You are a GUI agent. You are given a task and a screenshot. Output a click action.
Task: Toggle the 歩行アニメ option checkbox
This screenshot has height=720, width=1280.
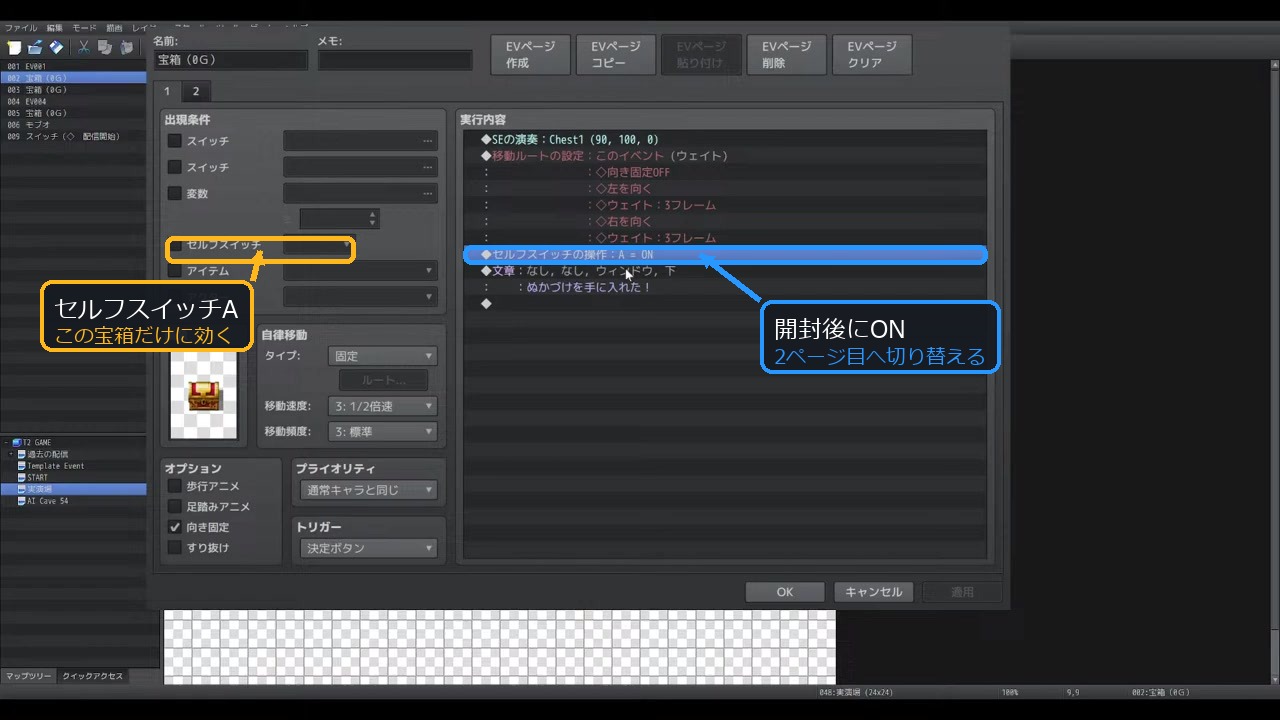(x=175, y=486)
